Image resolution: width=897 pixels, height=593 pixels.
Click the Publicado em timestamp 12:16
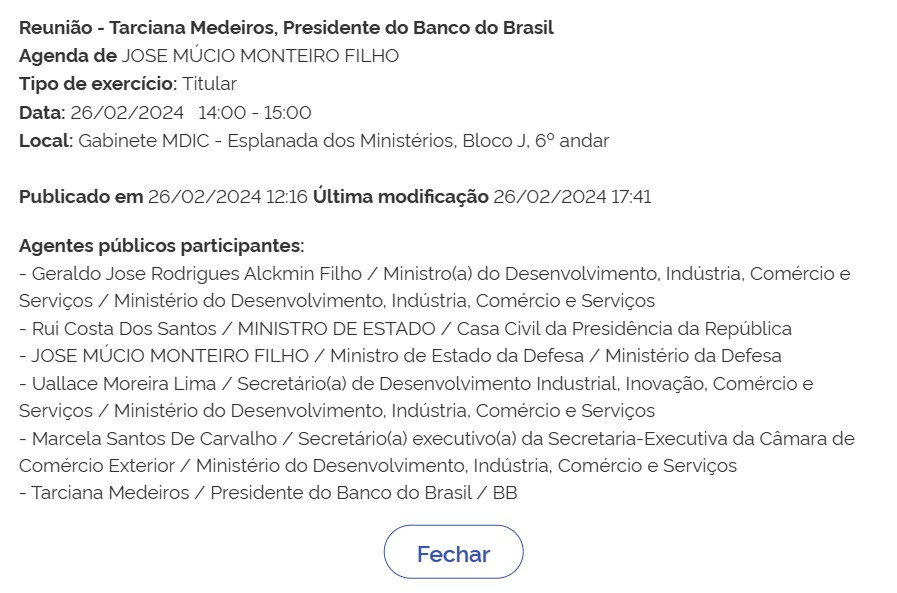[228, 196]
